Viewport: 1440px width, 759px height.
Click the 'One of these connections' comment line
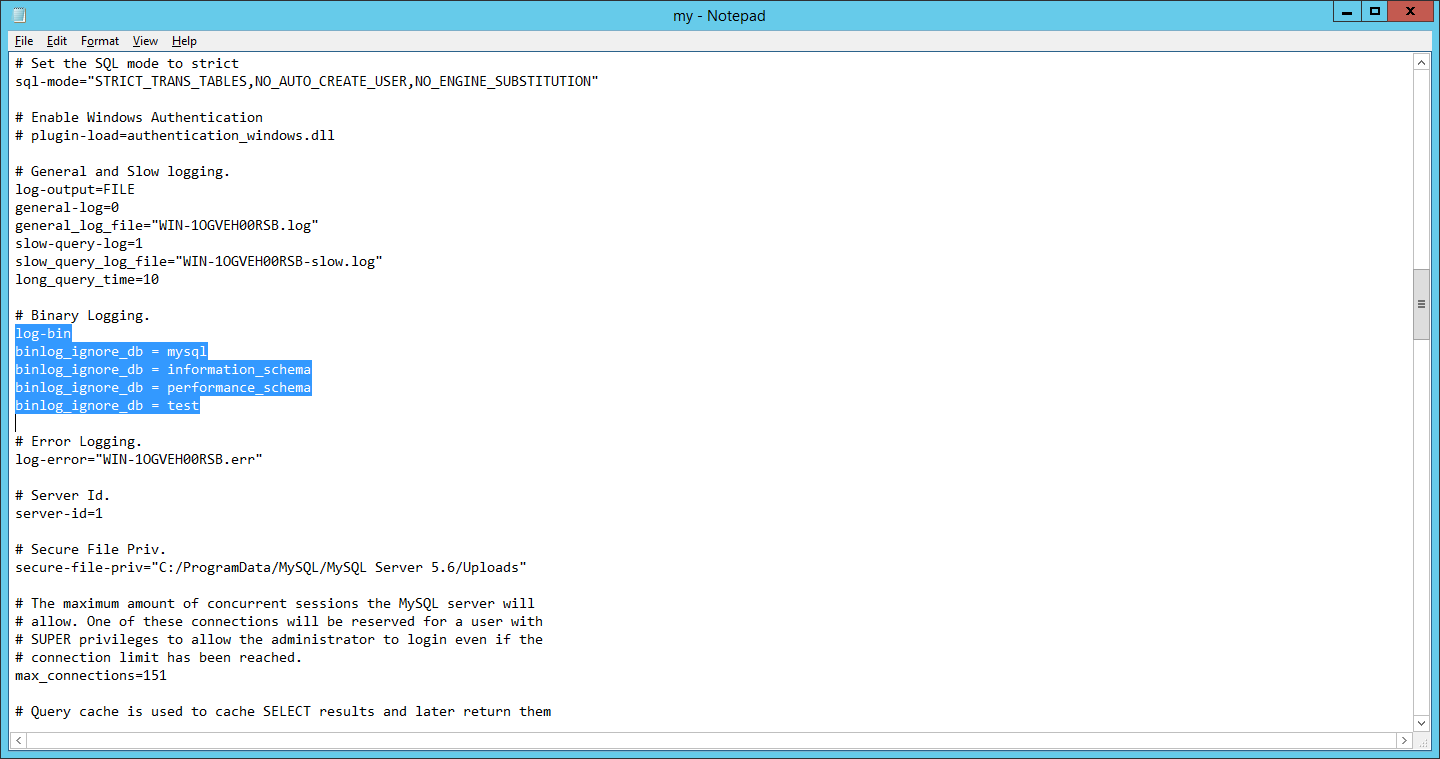(x=279, y=621)
